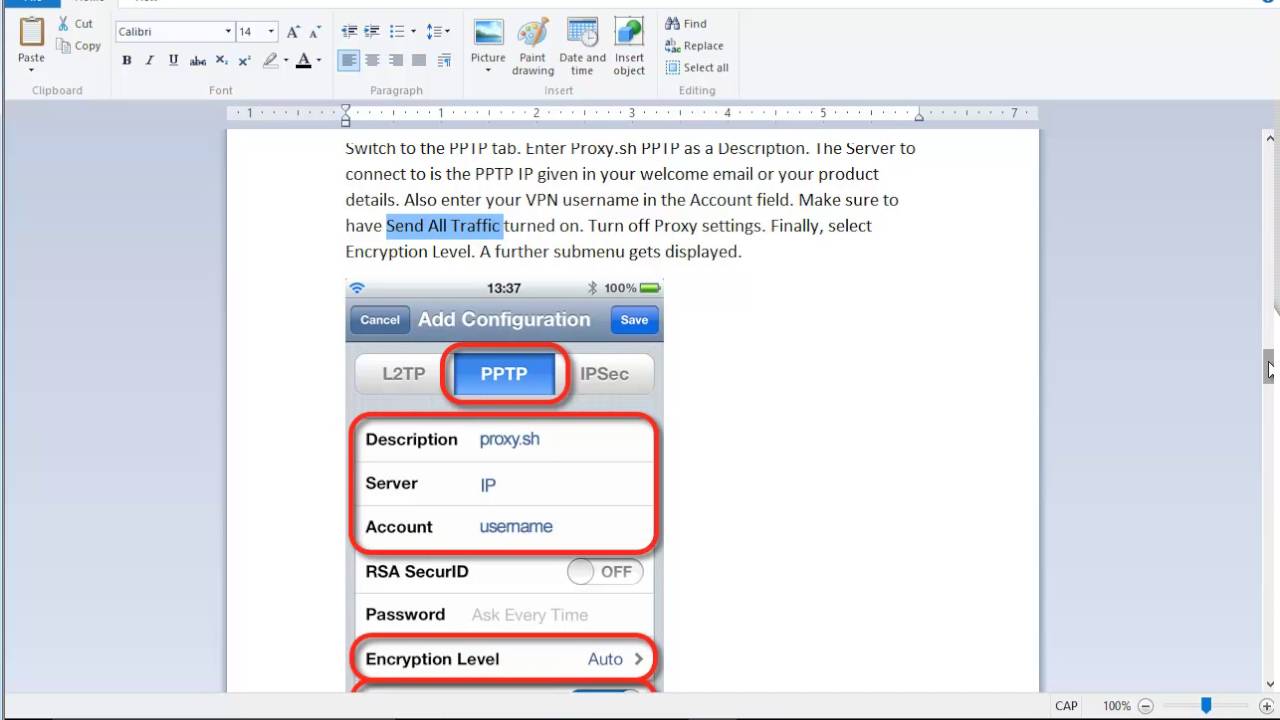Image resolution: width=1280 pixels, height=720 pixels.
Task: Click the zoom in plus button
Action: [1267, 706]
